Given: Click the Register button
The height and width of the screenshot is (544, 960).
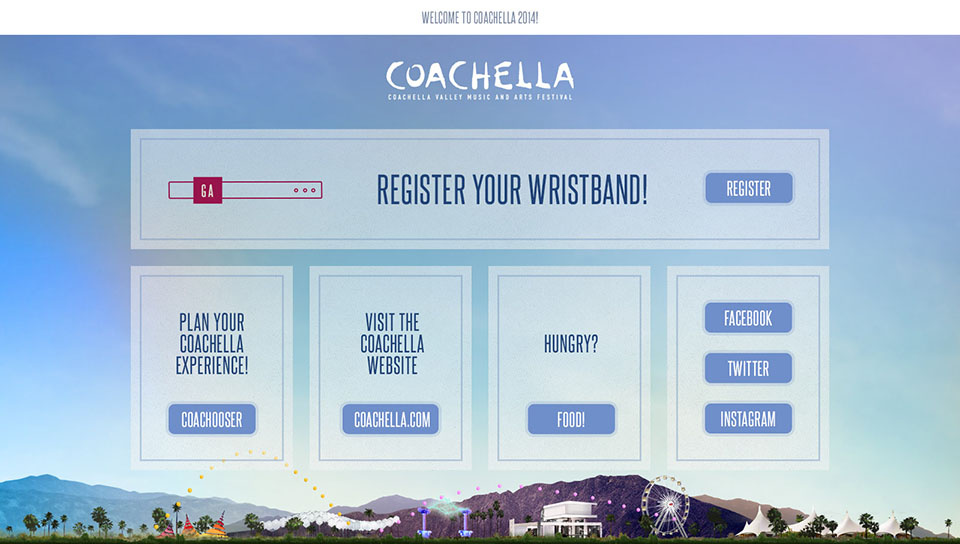Looking at the screenshot, I should (x=748, y=188).
